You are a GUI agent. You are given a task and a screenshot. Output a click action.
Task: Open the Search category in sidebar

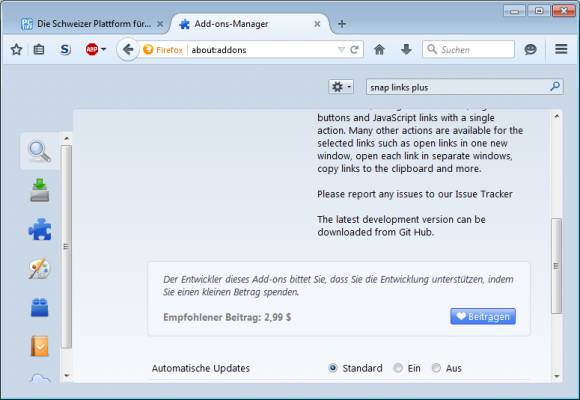tap(40, 151)
